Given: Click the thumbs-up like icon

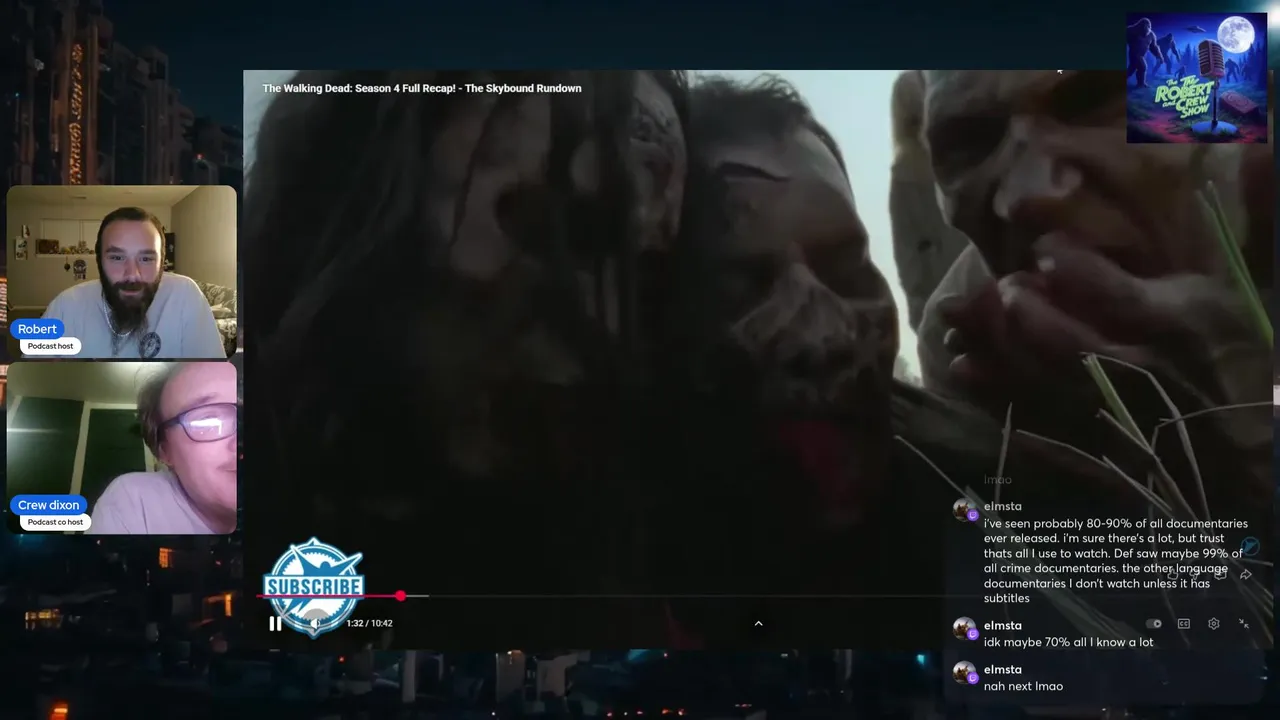Looking at the screenshot, I should (1174, 575).
